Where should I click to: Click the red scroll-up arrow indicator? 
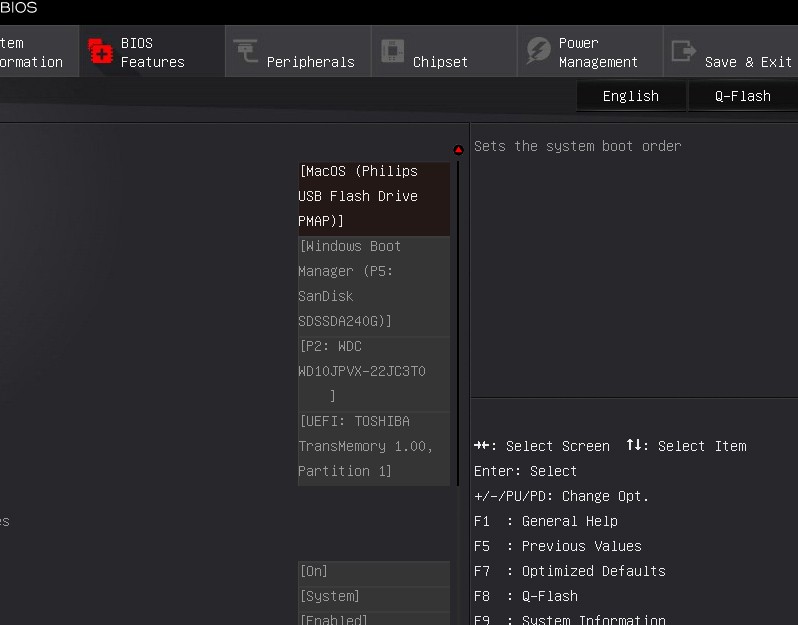click(x=458, y=150)
